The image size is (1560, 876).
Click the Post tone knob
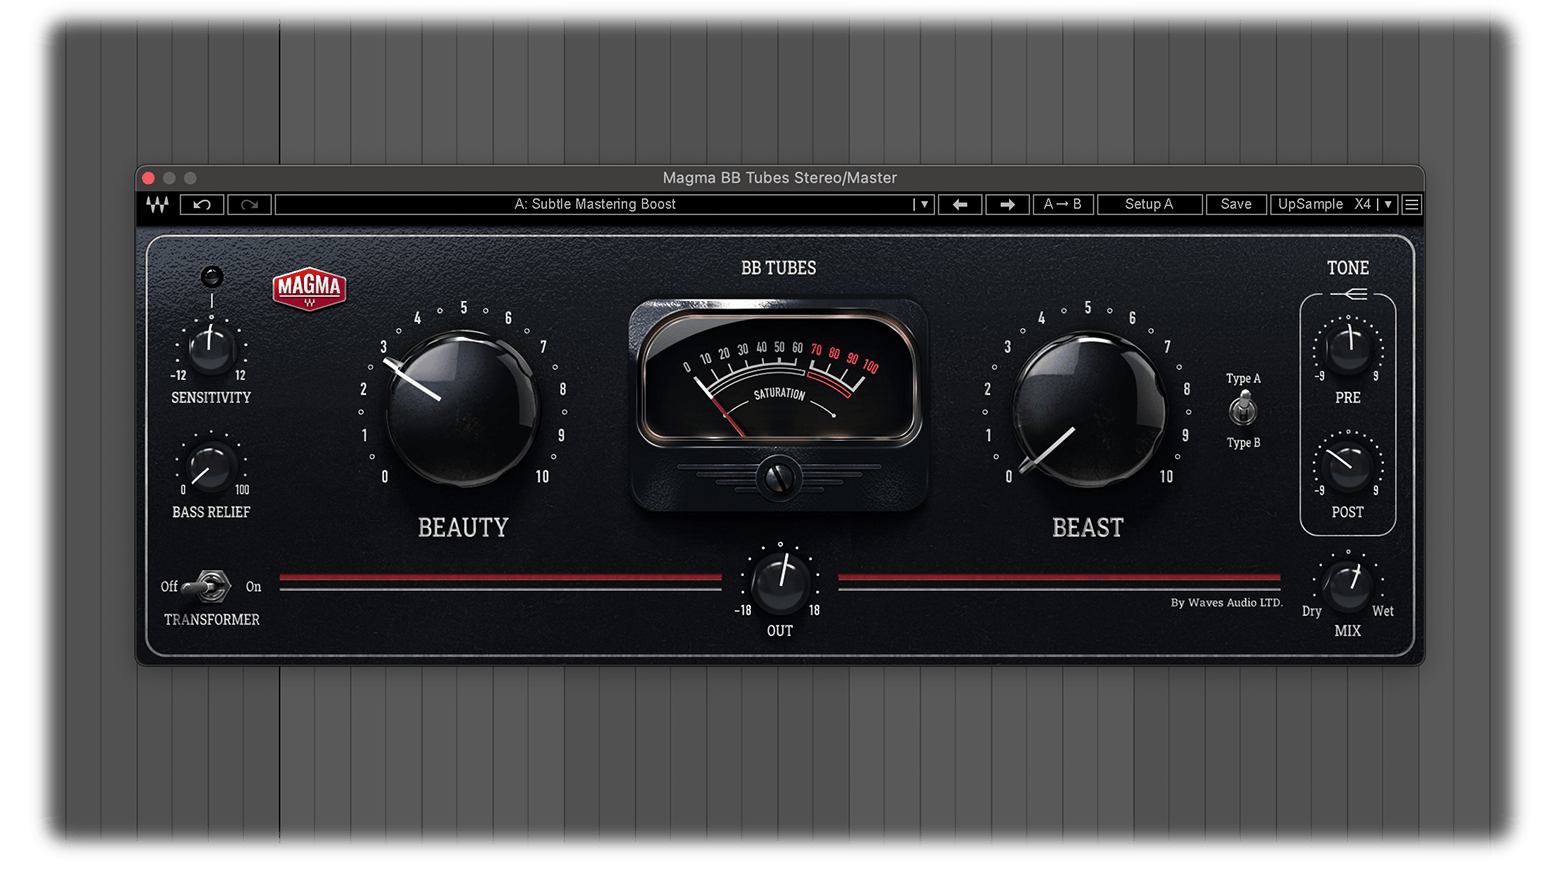[x=1347, y=466]
